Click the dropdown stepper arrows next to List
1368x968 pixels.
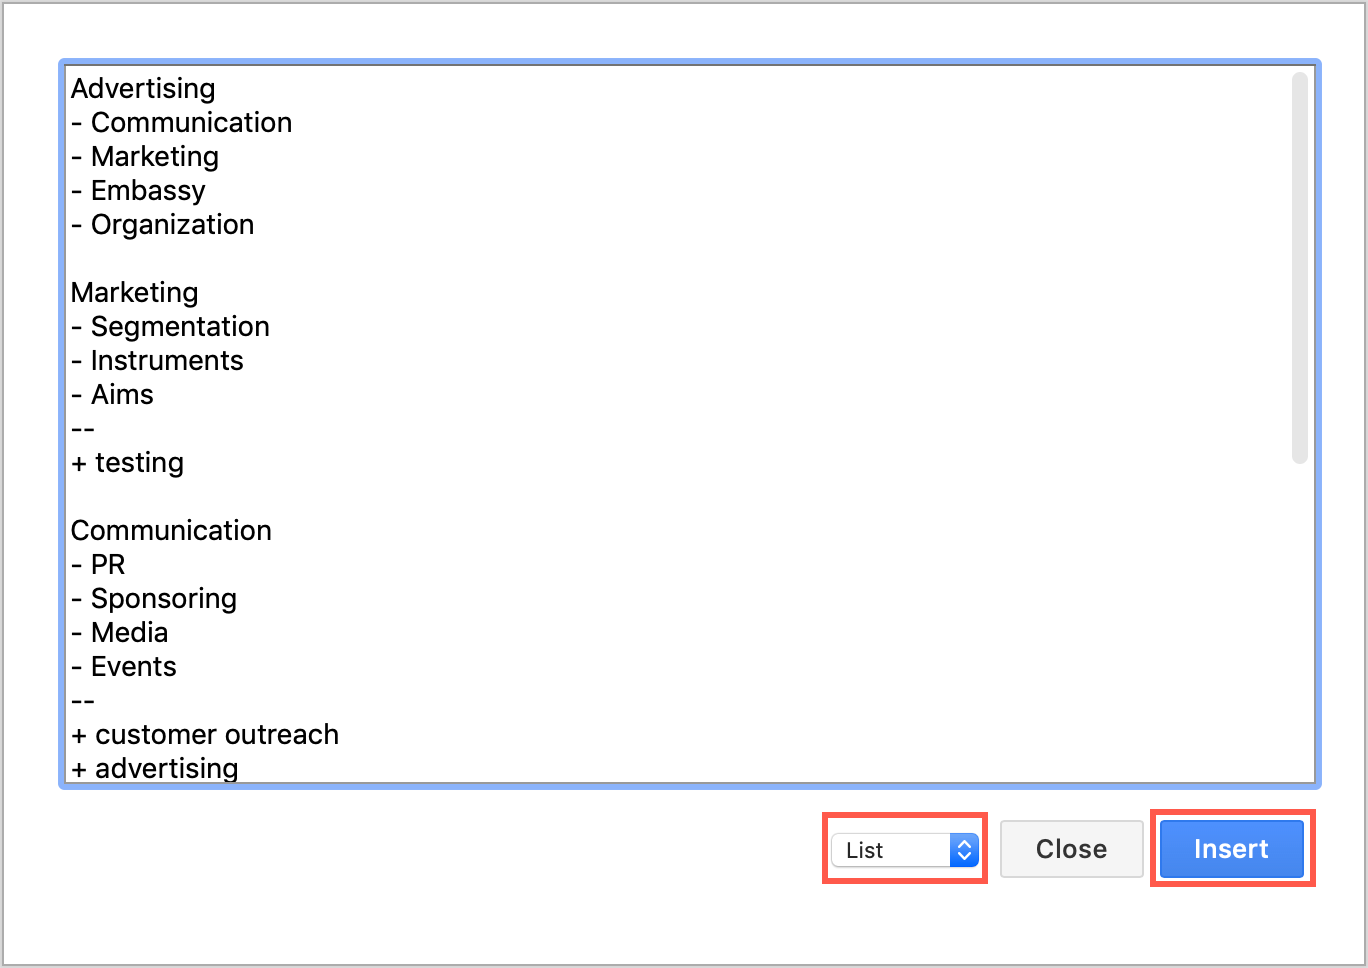click(x=962, y=849)
